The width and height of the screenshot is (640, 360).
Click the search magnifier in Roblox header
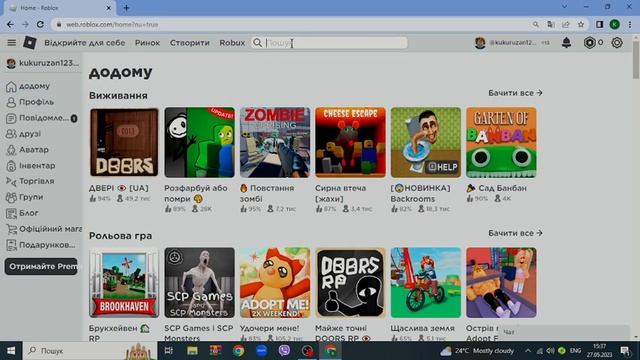257,42
